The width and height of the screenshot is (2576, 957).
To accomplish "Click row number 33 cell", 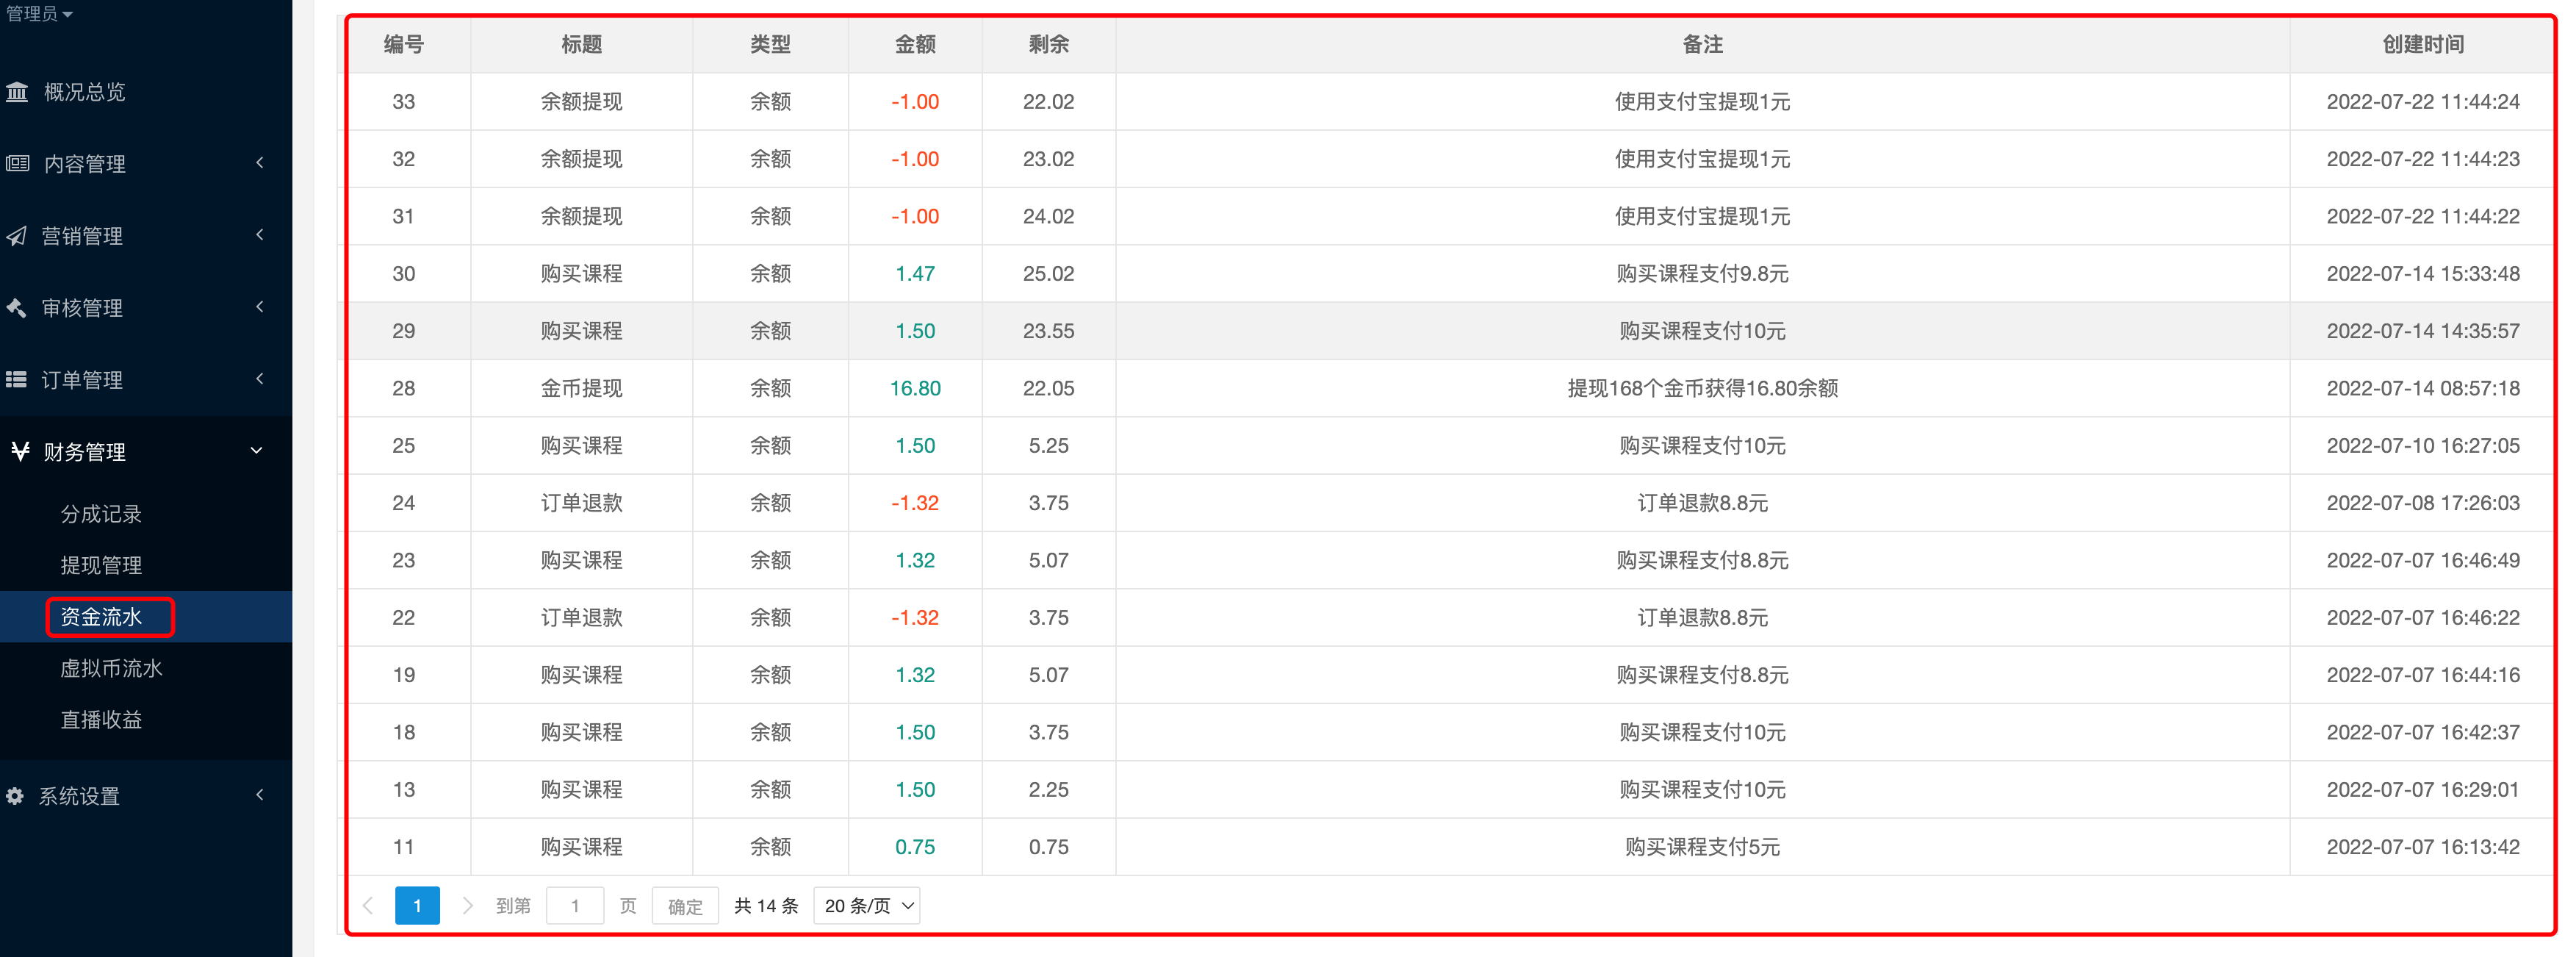I will [x=404, y=102].
